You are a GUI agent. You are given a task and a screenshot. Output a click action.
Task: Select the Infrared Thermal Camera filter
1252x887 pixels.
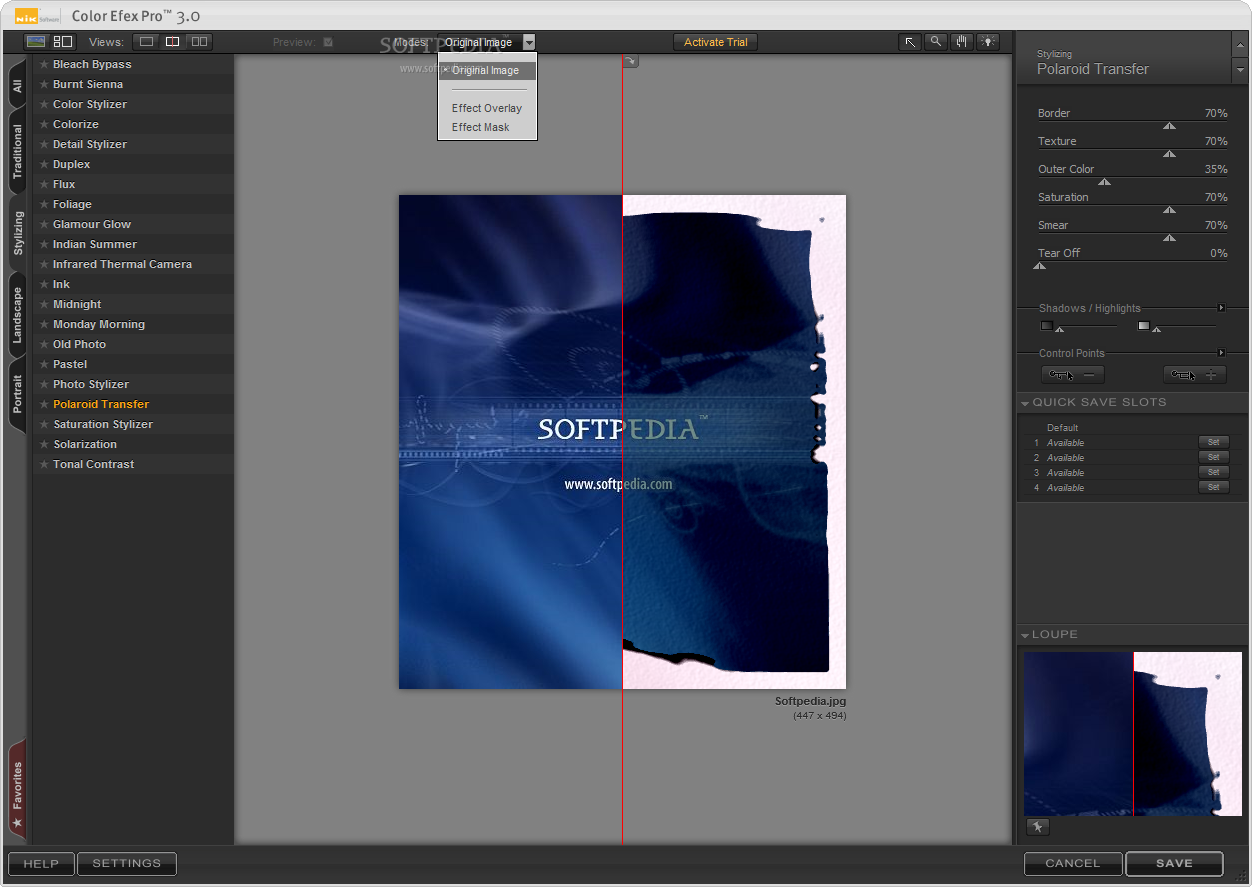(x=133, y=264)
